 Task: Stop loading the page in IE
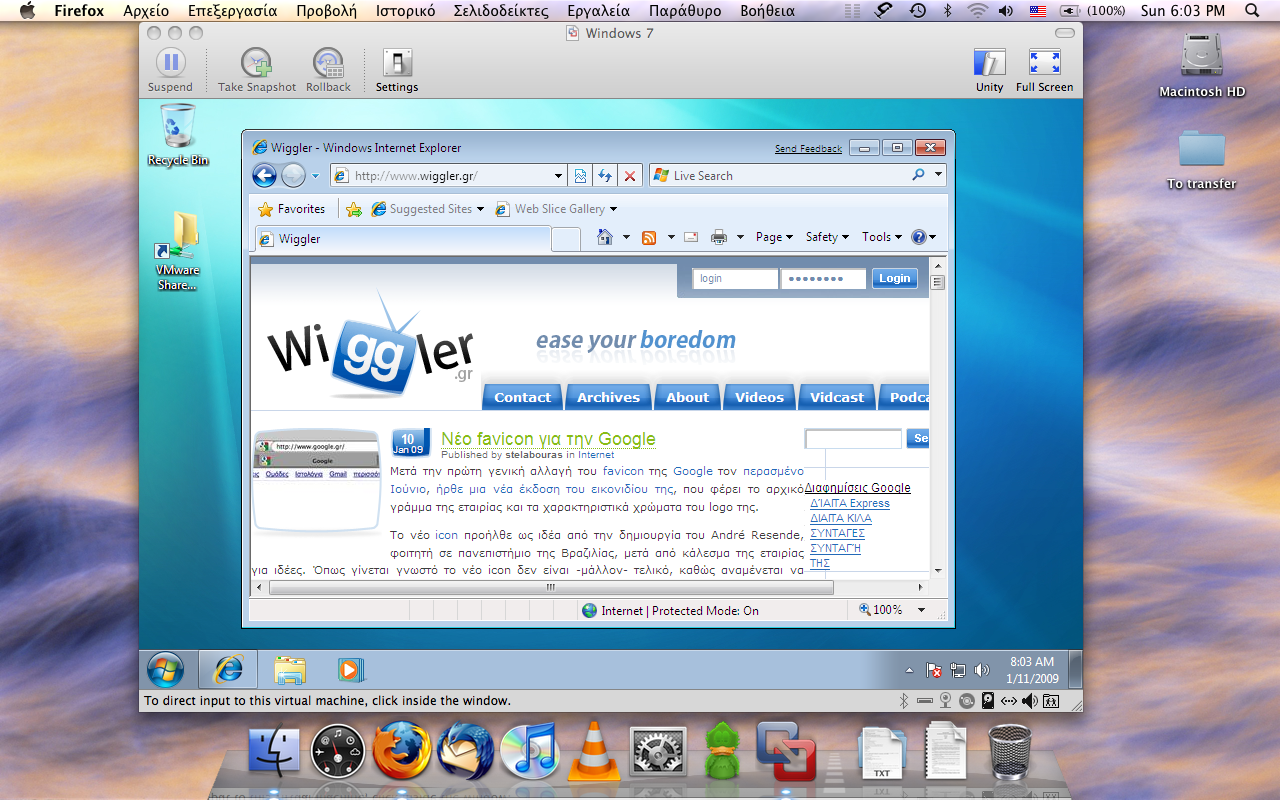tap(630, 176)
